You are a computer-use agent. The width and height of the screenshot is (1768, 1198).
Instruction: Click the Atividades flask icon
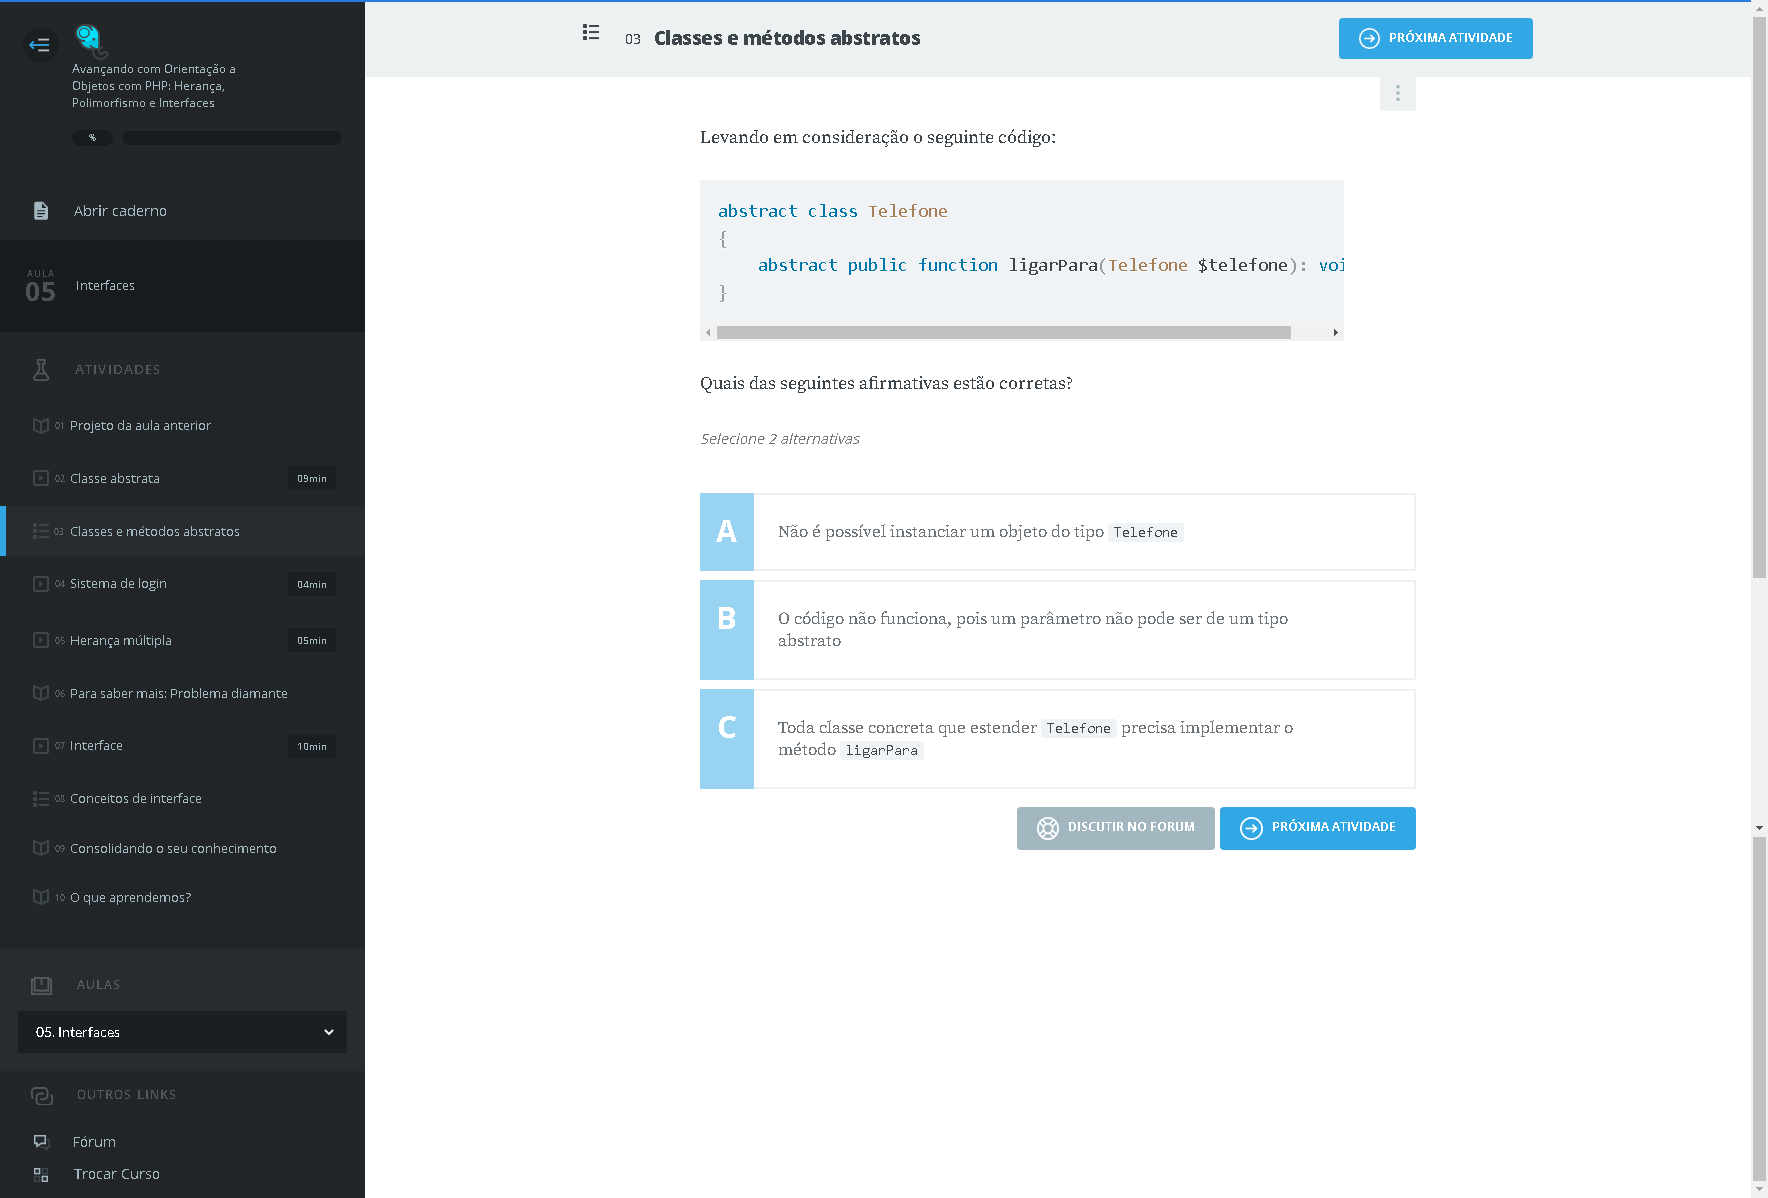point(41,370)
